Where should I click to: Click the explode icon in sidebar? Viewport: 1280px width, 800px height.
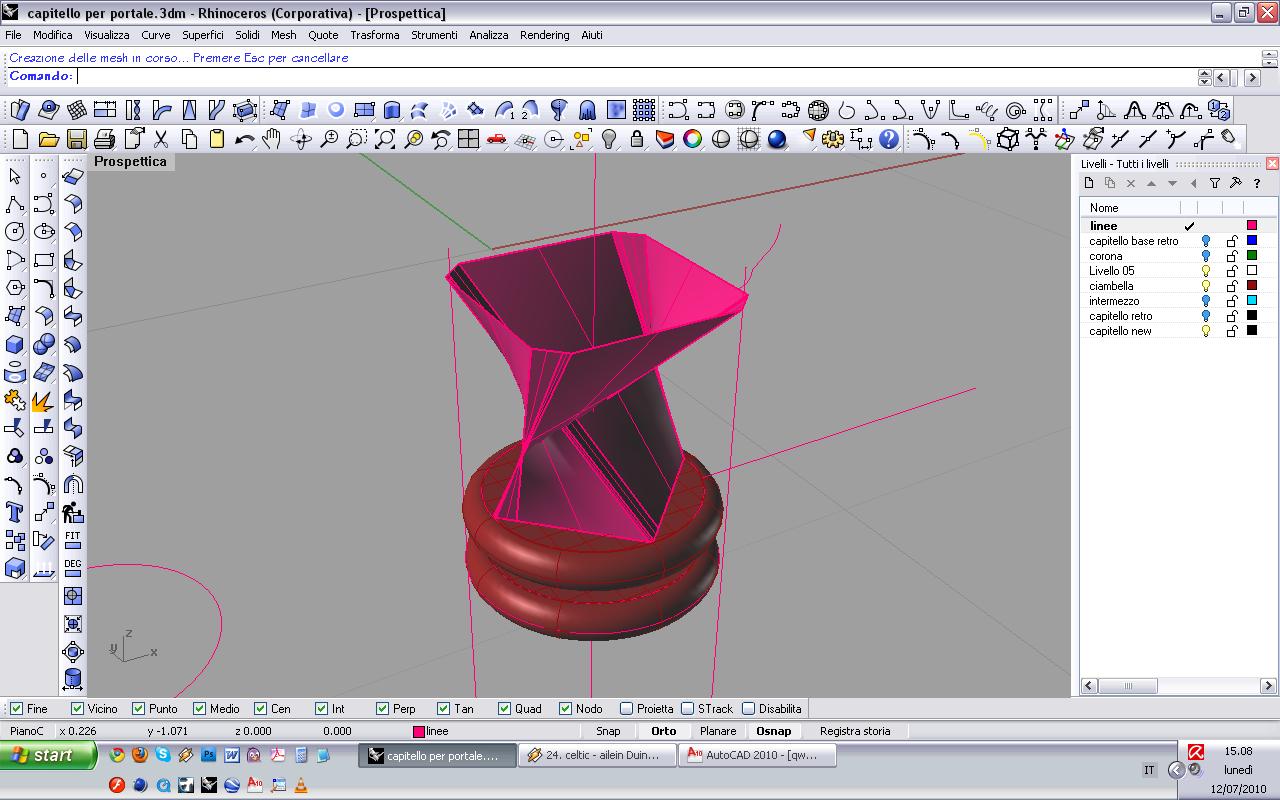point(43,400)
